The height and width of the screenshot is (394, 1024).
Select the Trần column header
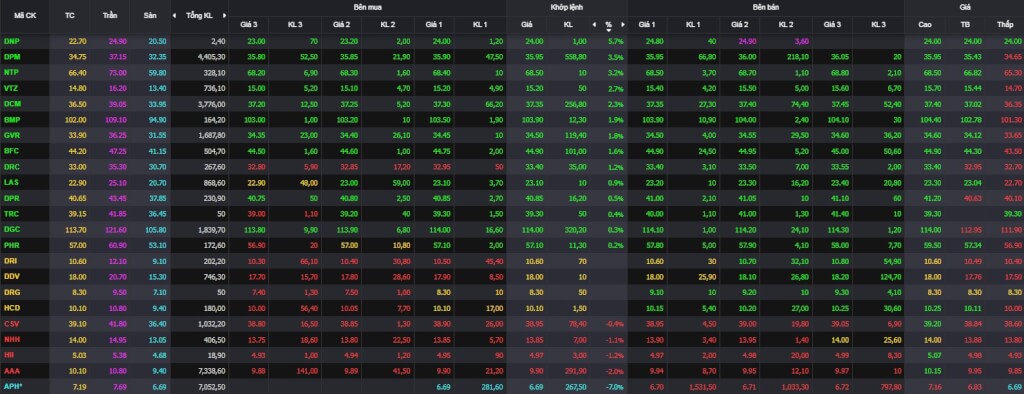110,15
